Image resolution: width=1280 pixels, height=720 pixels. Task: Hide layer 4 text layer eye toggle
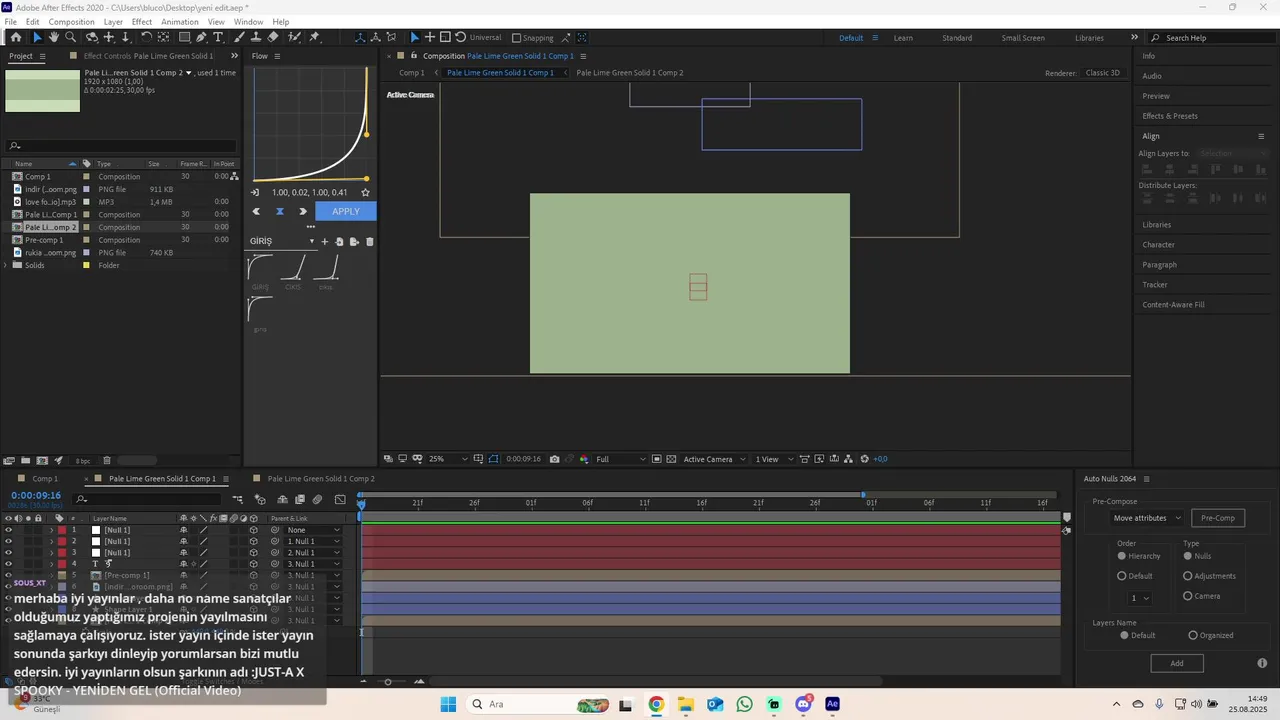tap(9, 564)
